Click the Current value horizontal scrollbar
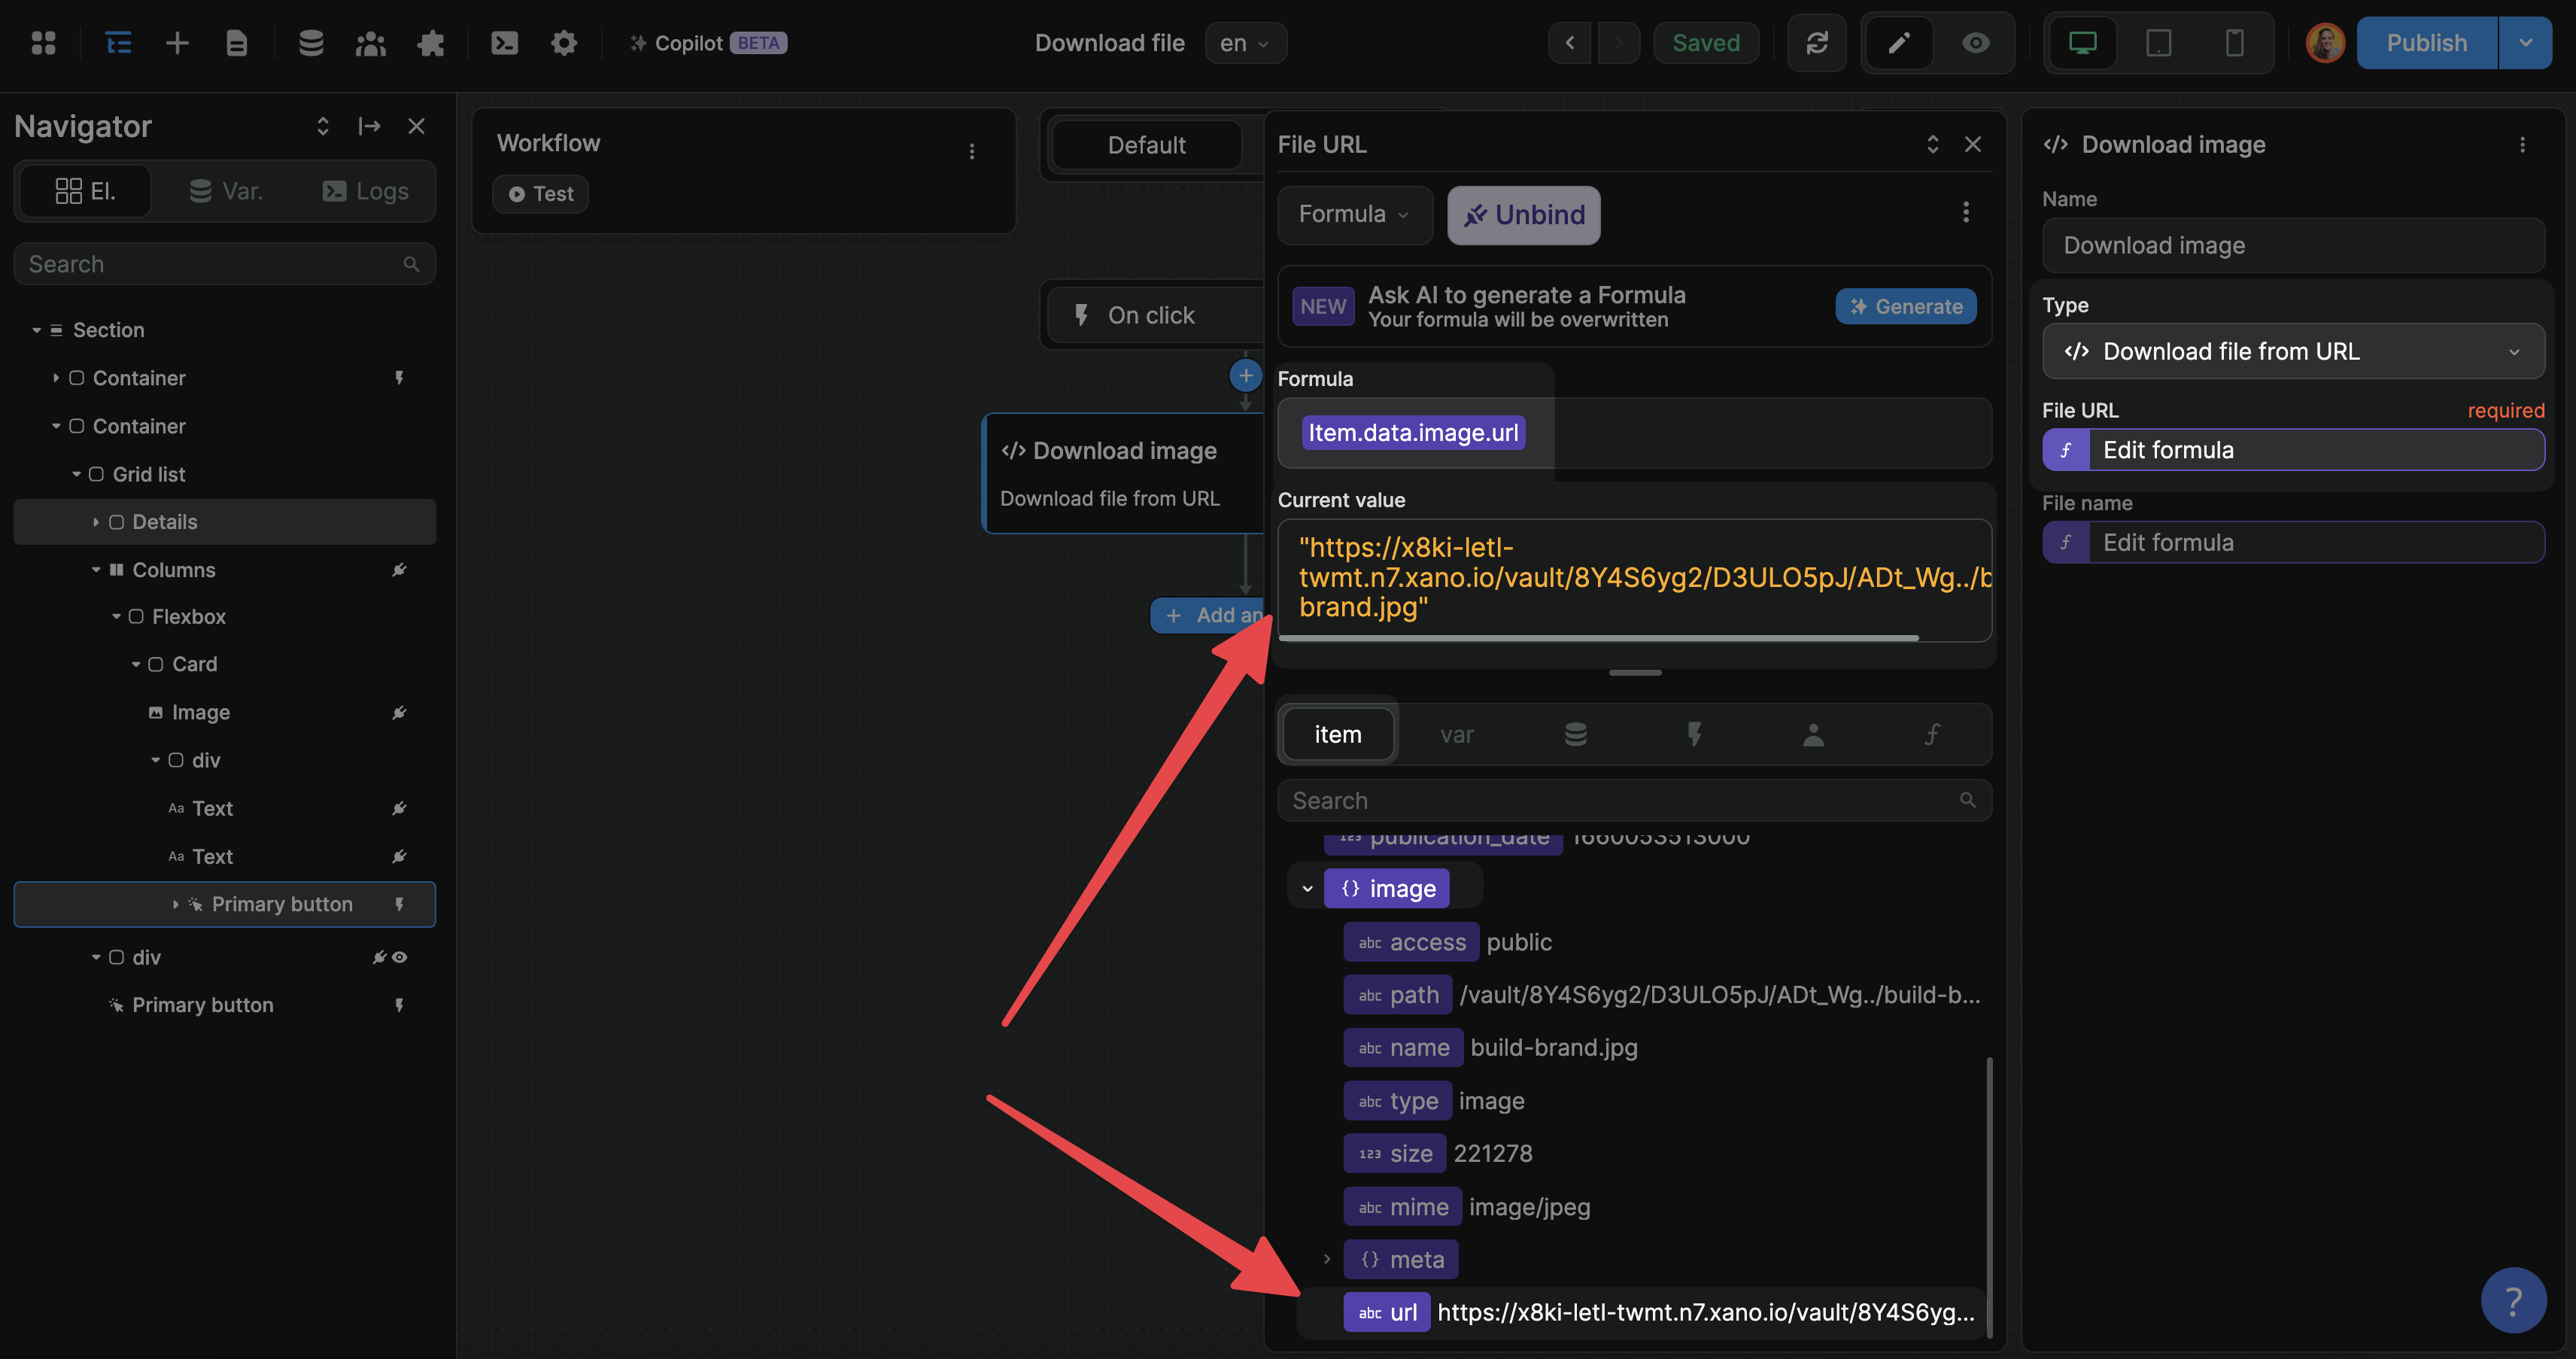Screen dimensions: 2576x1359 [x=1598, y=637]
